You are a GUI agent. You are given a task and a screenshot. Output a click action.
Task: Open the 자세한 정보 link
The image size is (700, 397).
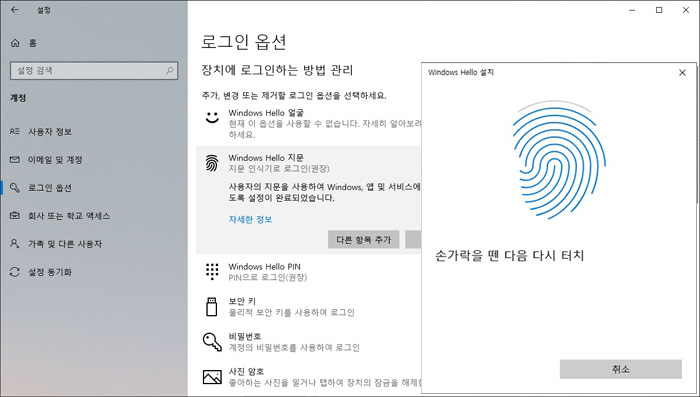[x=250, y=220]
